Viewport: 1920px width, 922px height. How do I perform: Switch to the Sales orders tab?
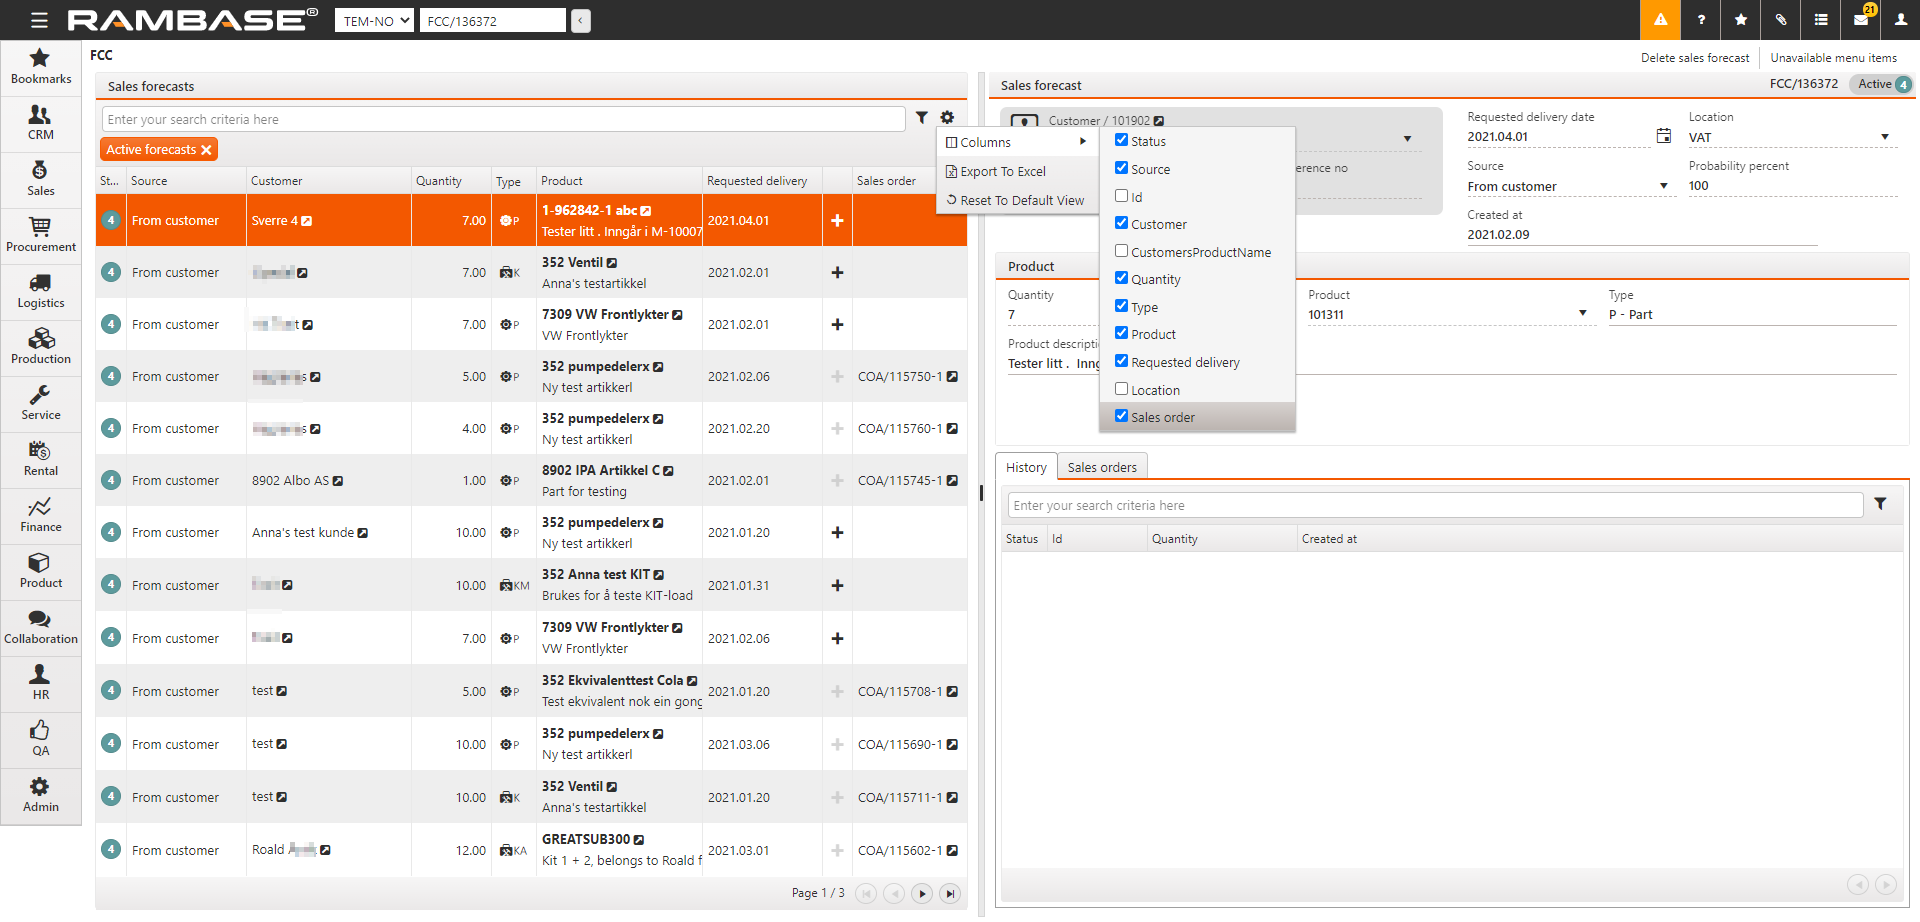pos(1101,467)
